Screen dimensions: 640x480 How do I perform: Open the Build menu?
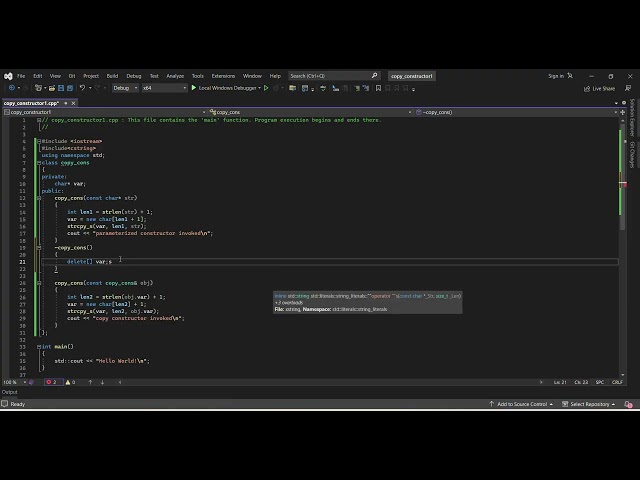112,76
